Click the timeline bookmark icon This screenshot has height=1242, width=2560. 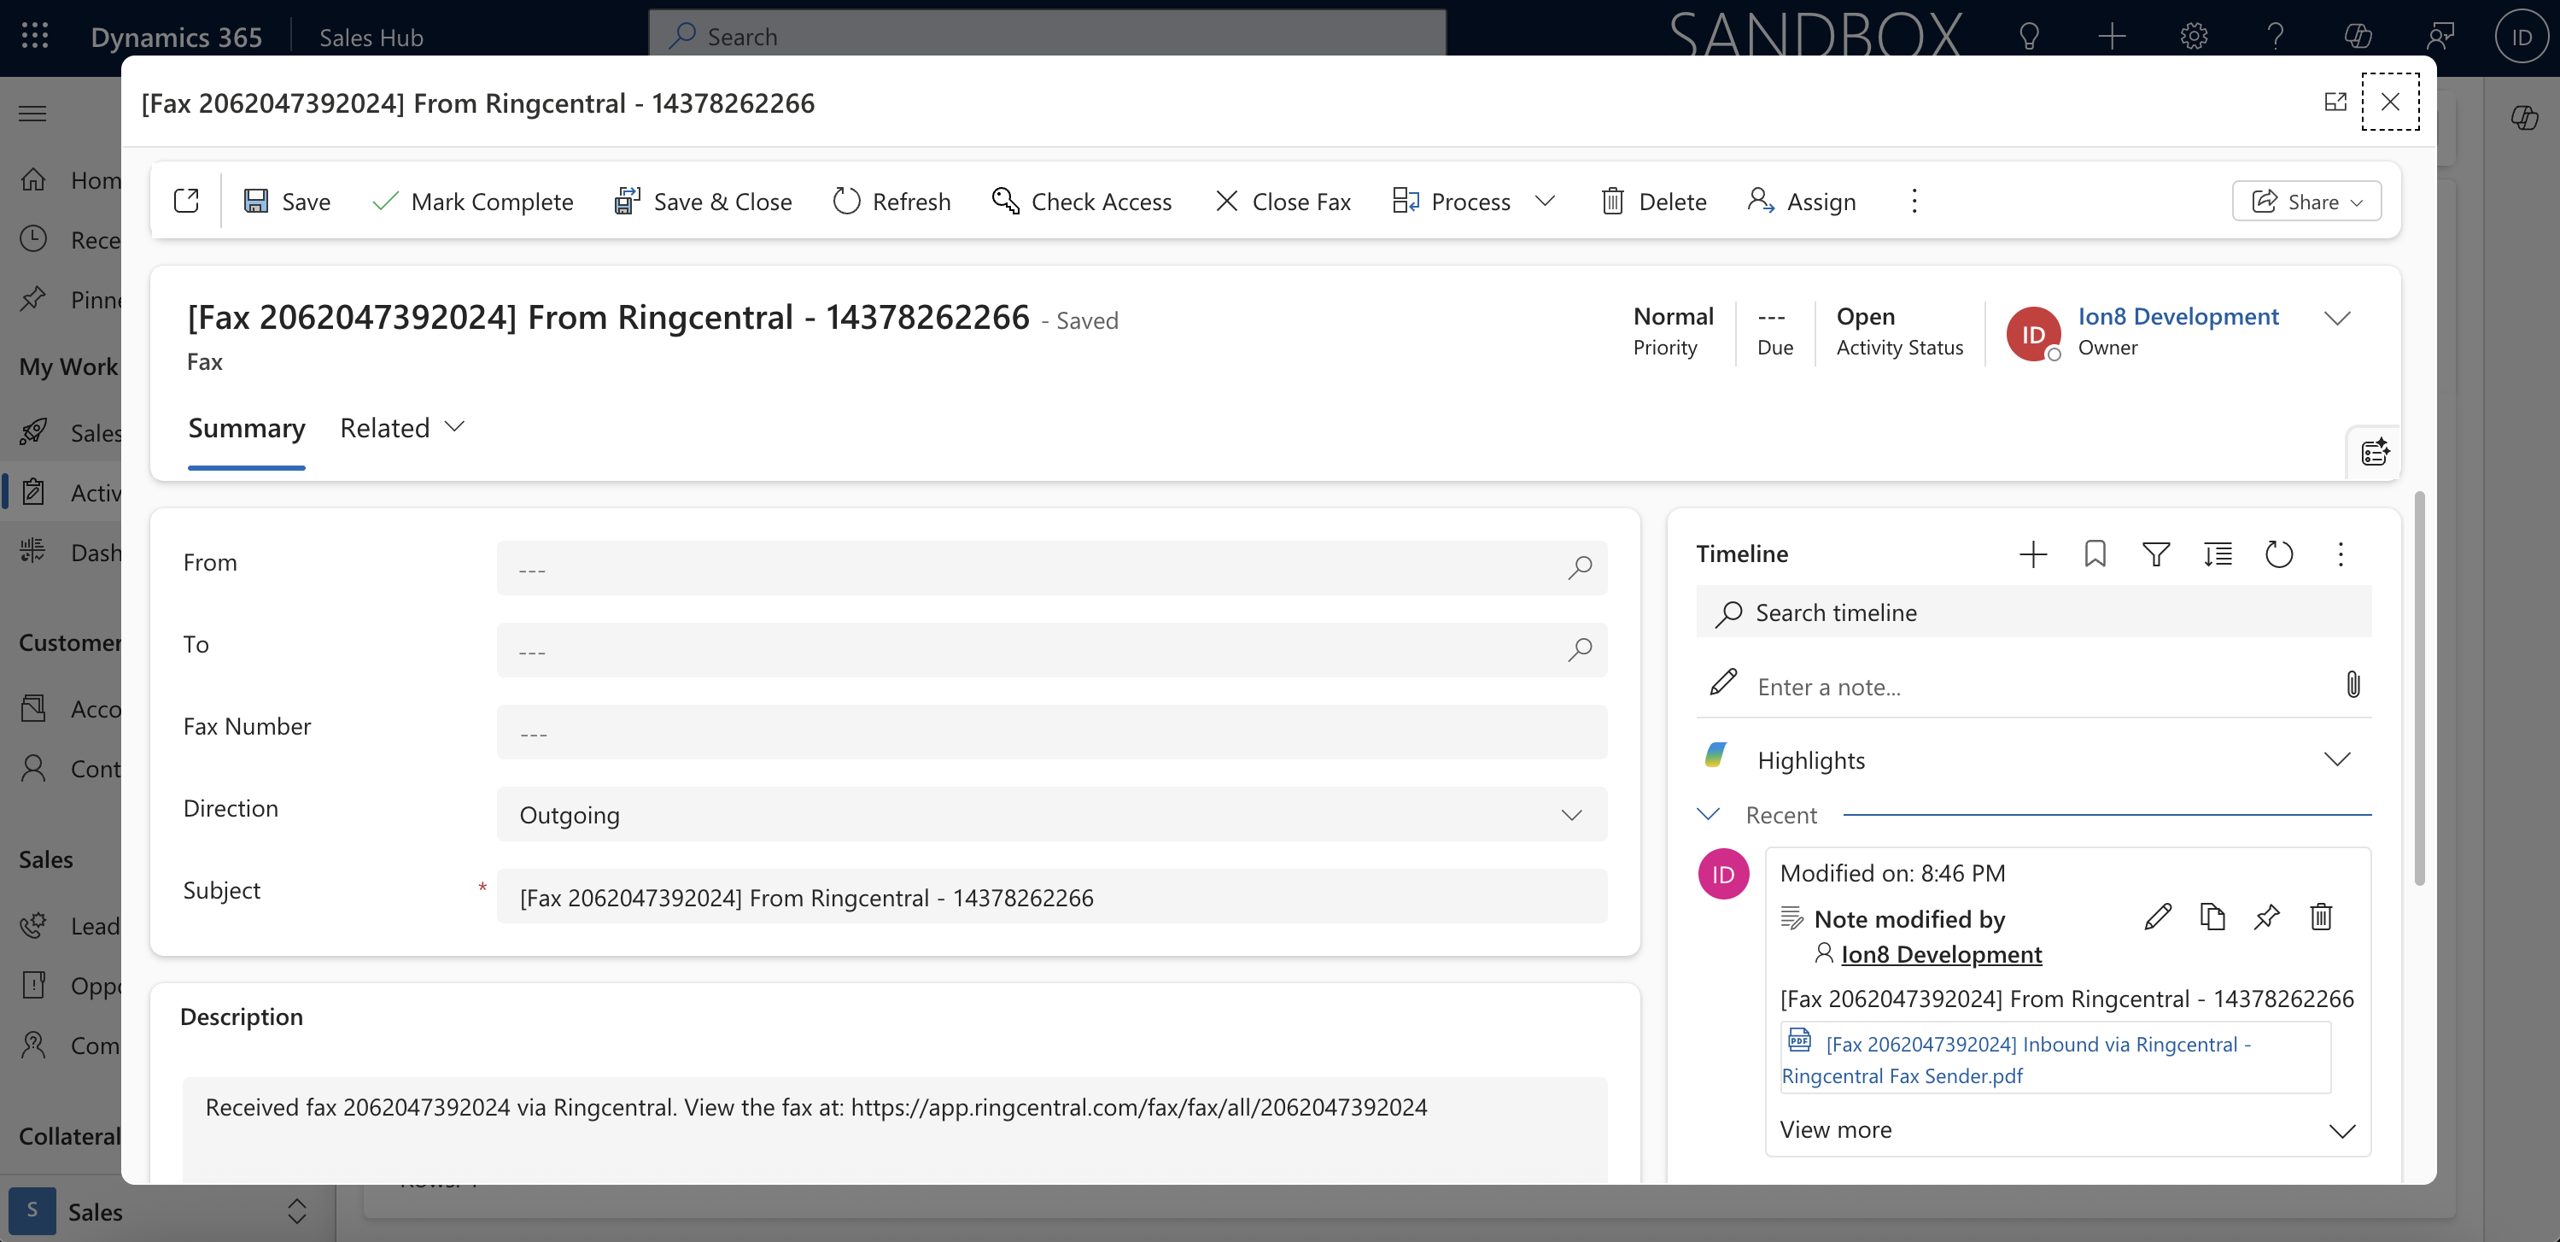click(x=2095, y=554)
